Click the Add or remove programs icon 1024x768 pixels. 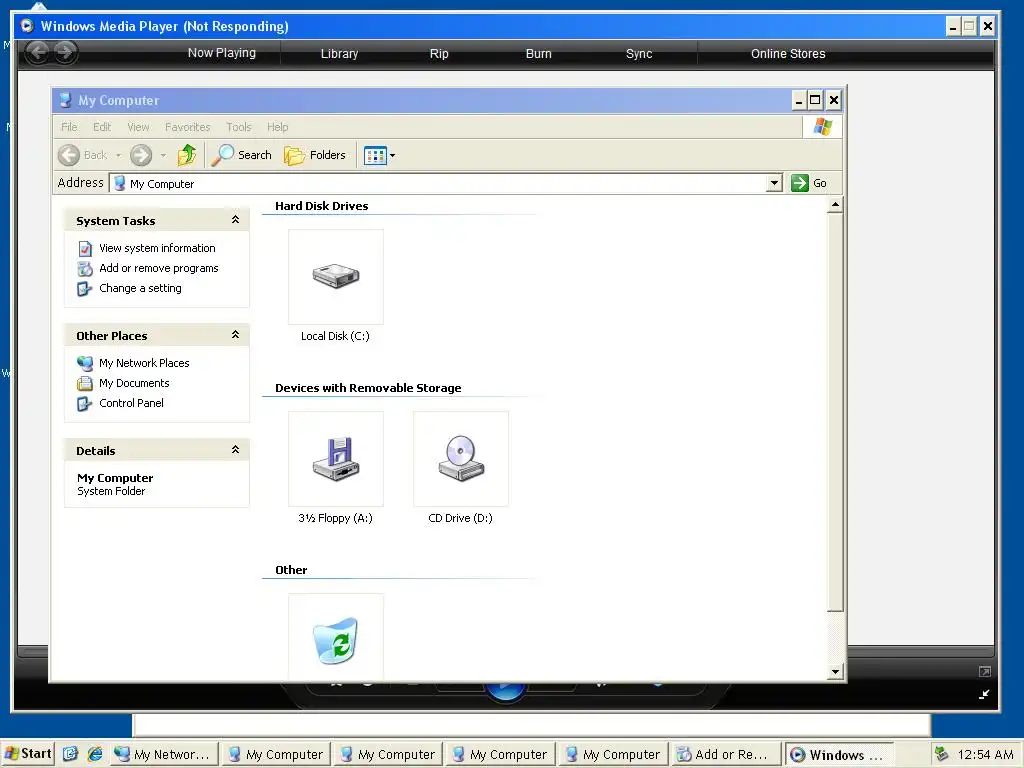[x=85, y=268]
